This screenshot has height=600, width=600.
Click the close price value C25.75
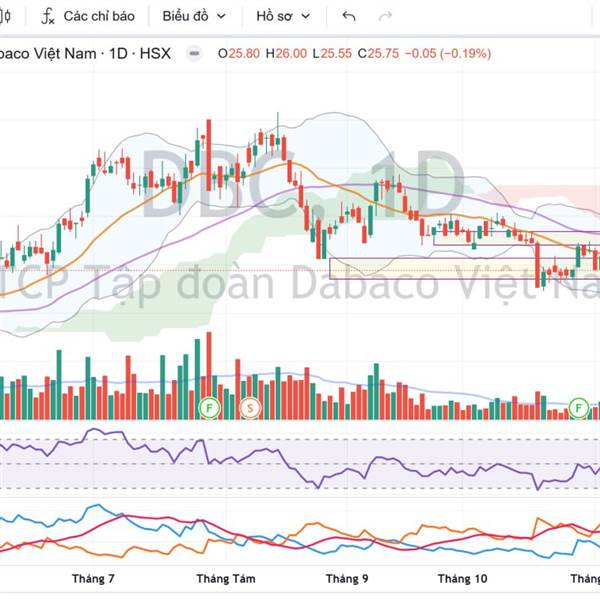tap(378, 54)
